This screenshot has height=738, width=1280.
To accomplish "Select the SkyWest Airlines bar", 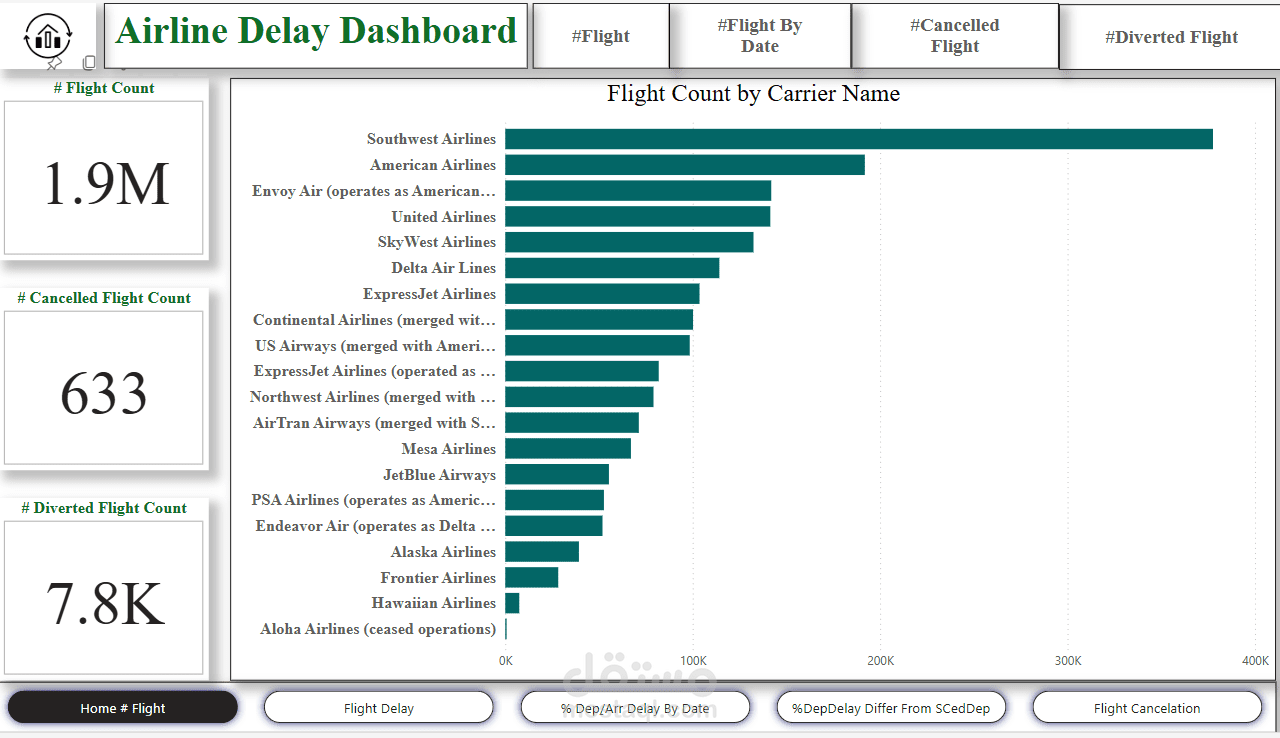I will pyautogui.click(x=629, y=242).
